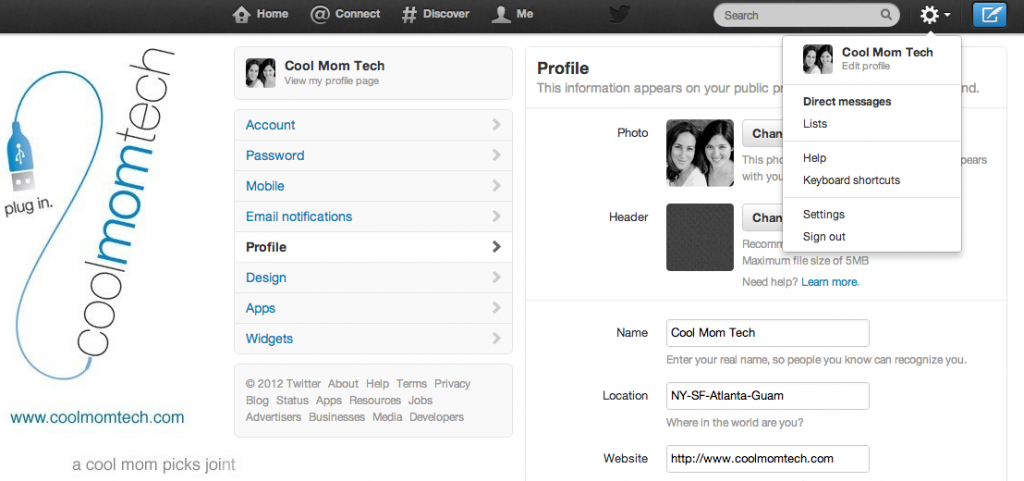Image resolution: width=1024 pixels, height=481 pixels.
Task: Click the Learn more link
Action: (x=830, y=282)
